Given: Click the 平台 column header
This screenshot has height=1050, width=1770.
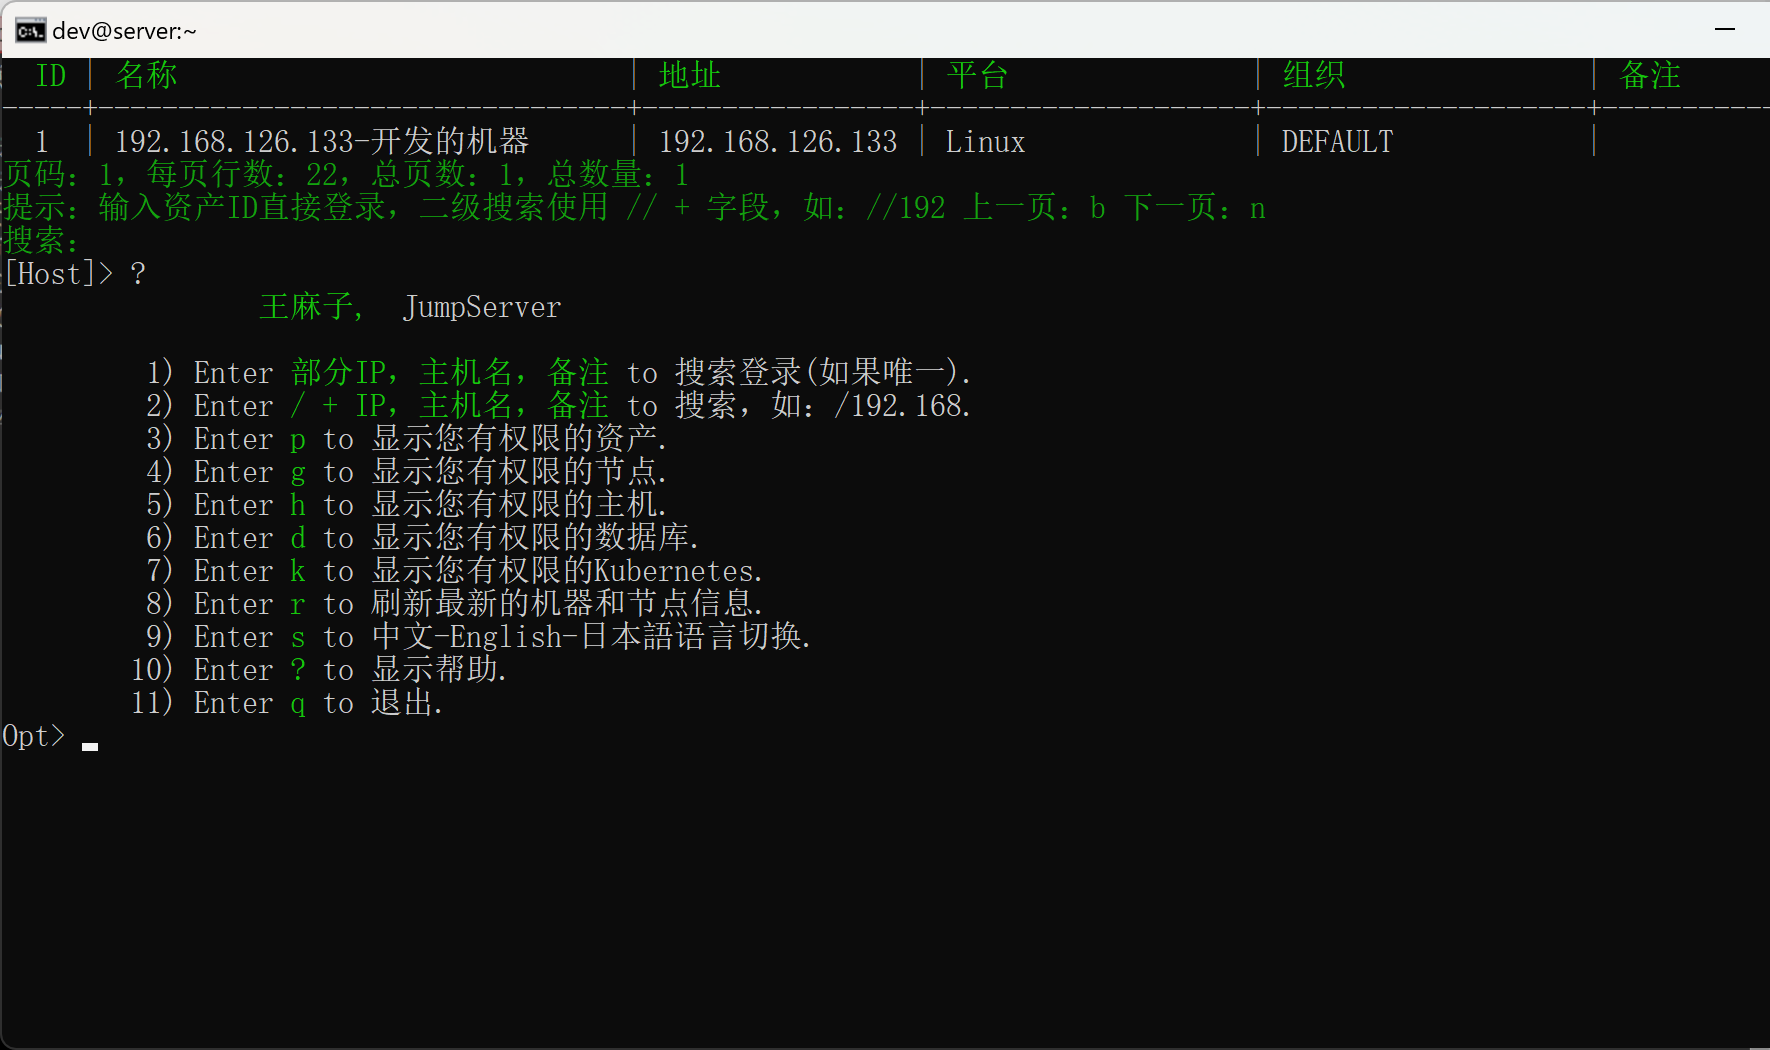Looking at the screenshot, I should point(977,76).
